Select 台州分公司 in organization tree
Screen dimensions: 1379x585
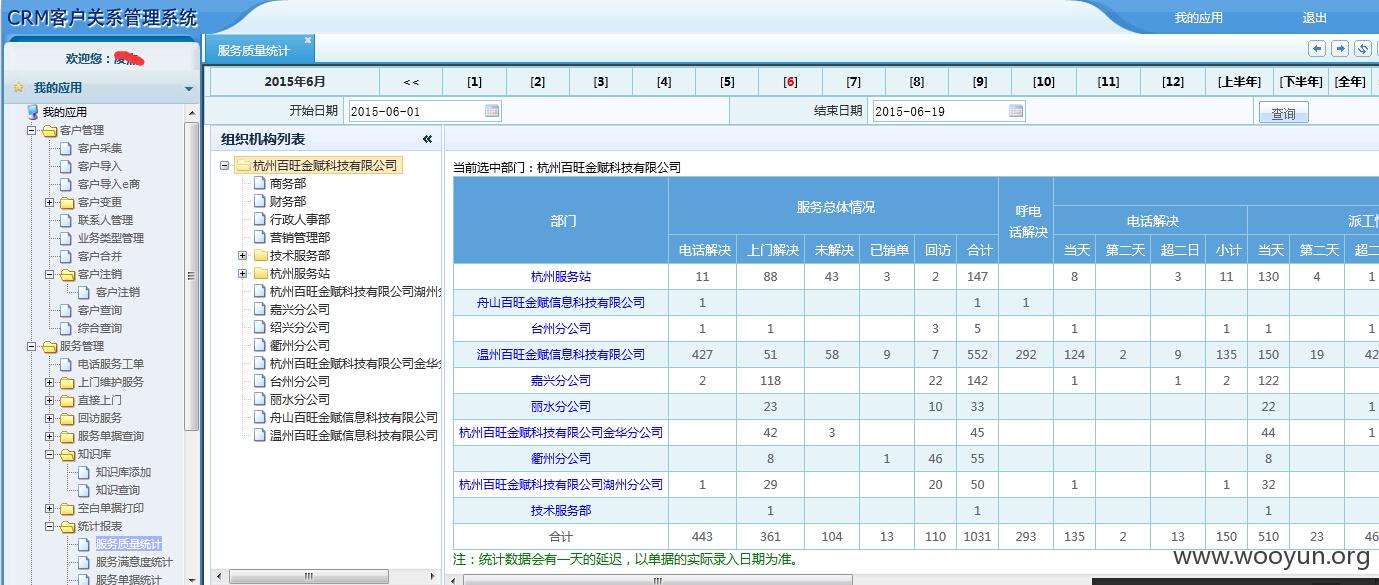(300, 382)
